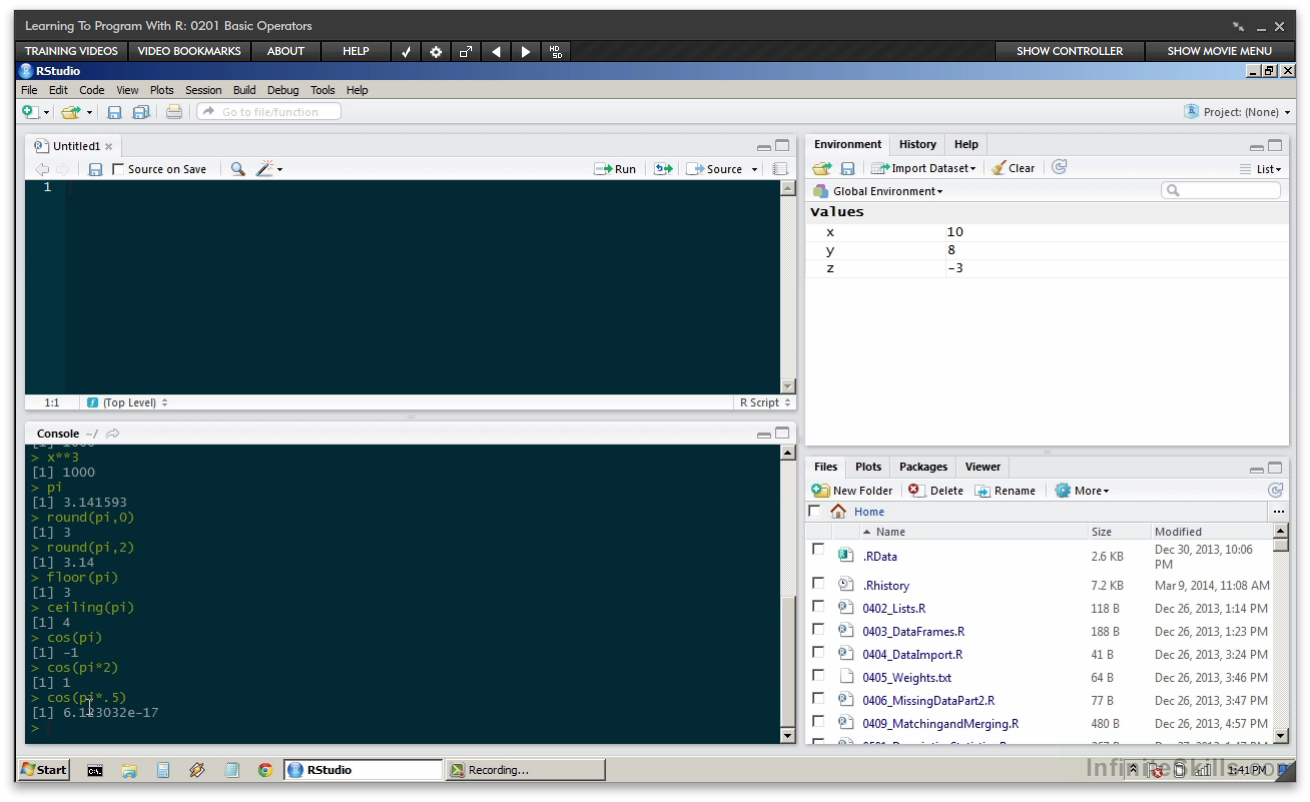Go to previous video with left arrow
The image size is (1310, 802).
pyautogui.click(x=496, y=51)
